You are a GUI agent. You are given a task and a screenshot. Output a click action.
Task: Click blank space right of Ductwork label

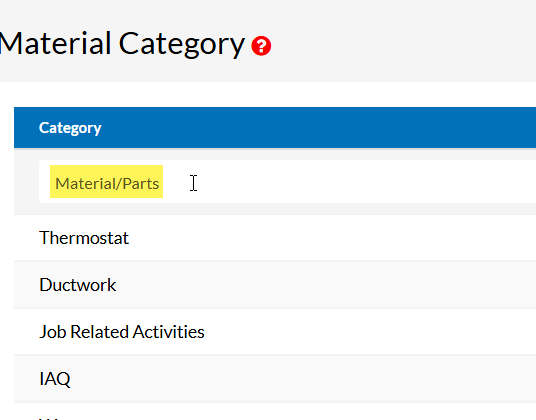pos(325,285)
